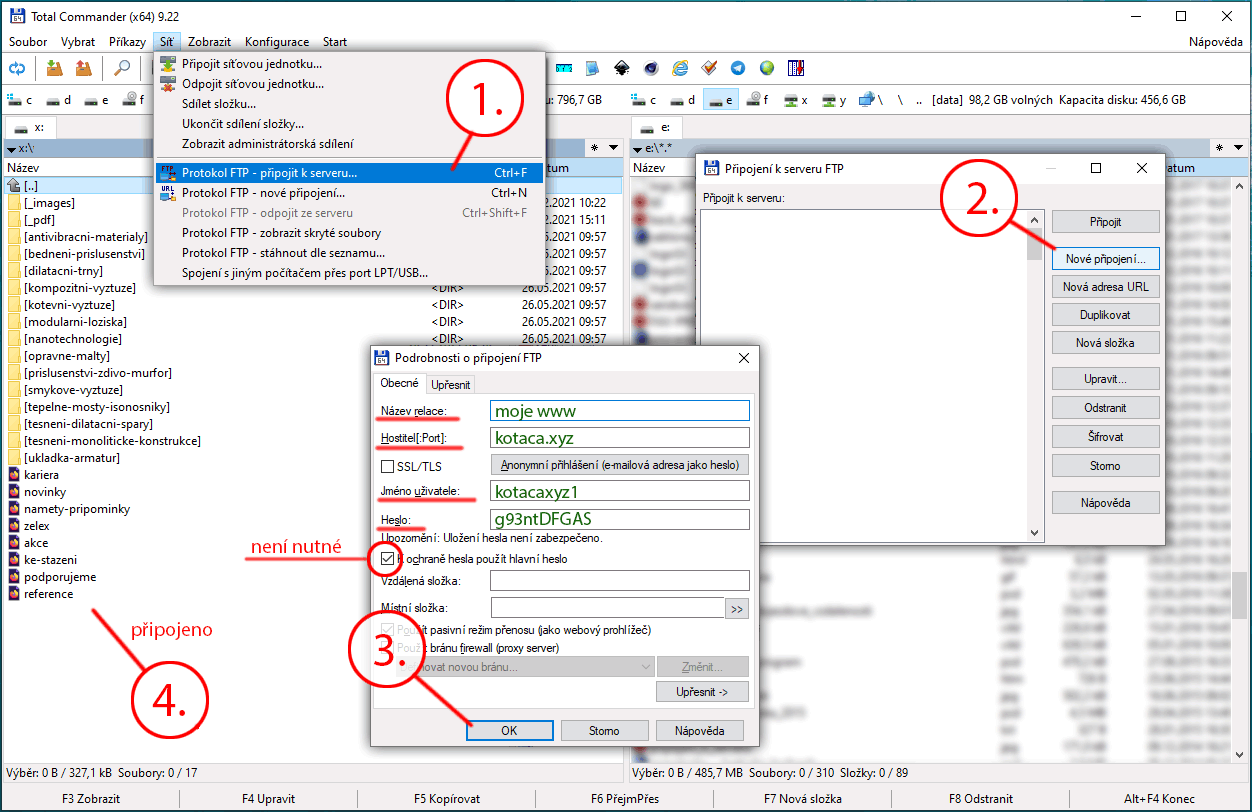Click the Hostitel[:Port] input field
1252x812 pixels.
click(x=619, y=438)
